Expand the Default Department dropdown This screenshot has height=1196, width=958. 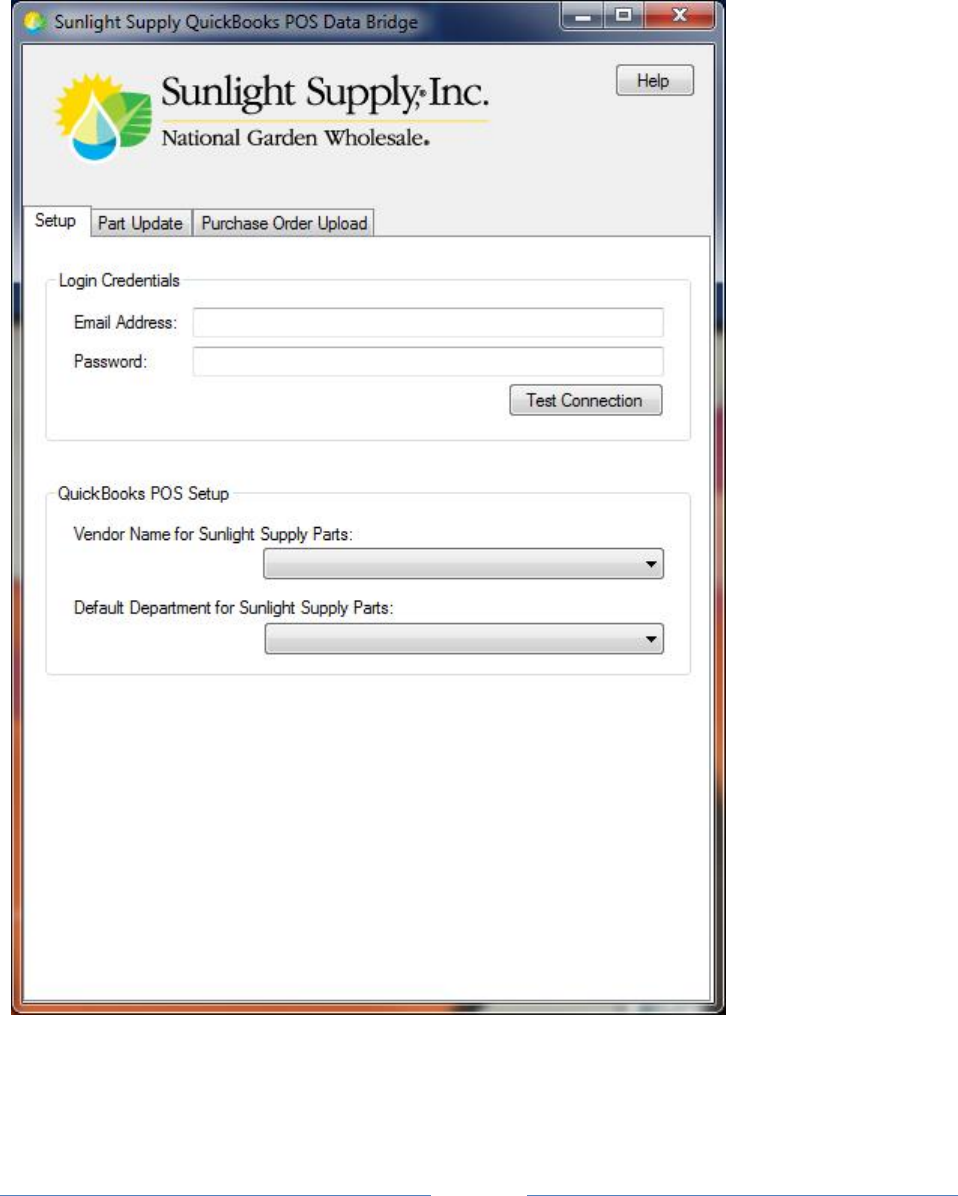click(x=464, y=639)
